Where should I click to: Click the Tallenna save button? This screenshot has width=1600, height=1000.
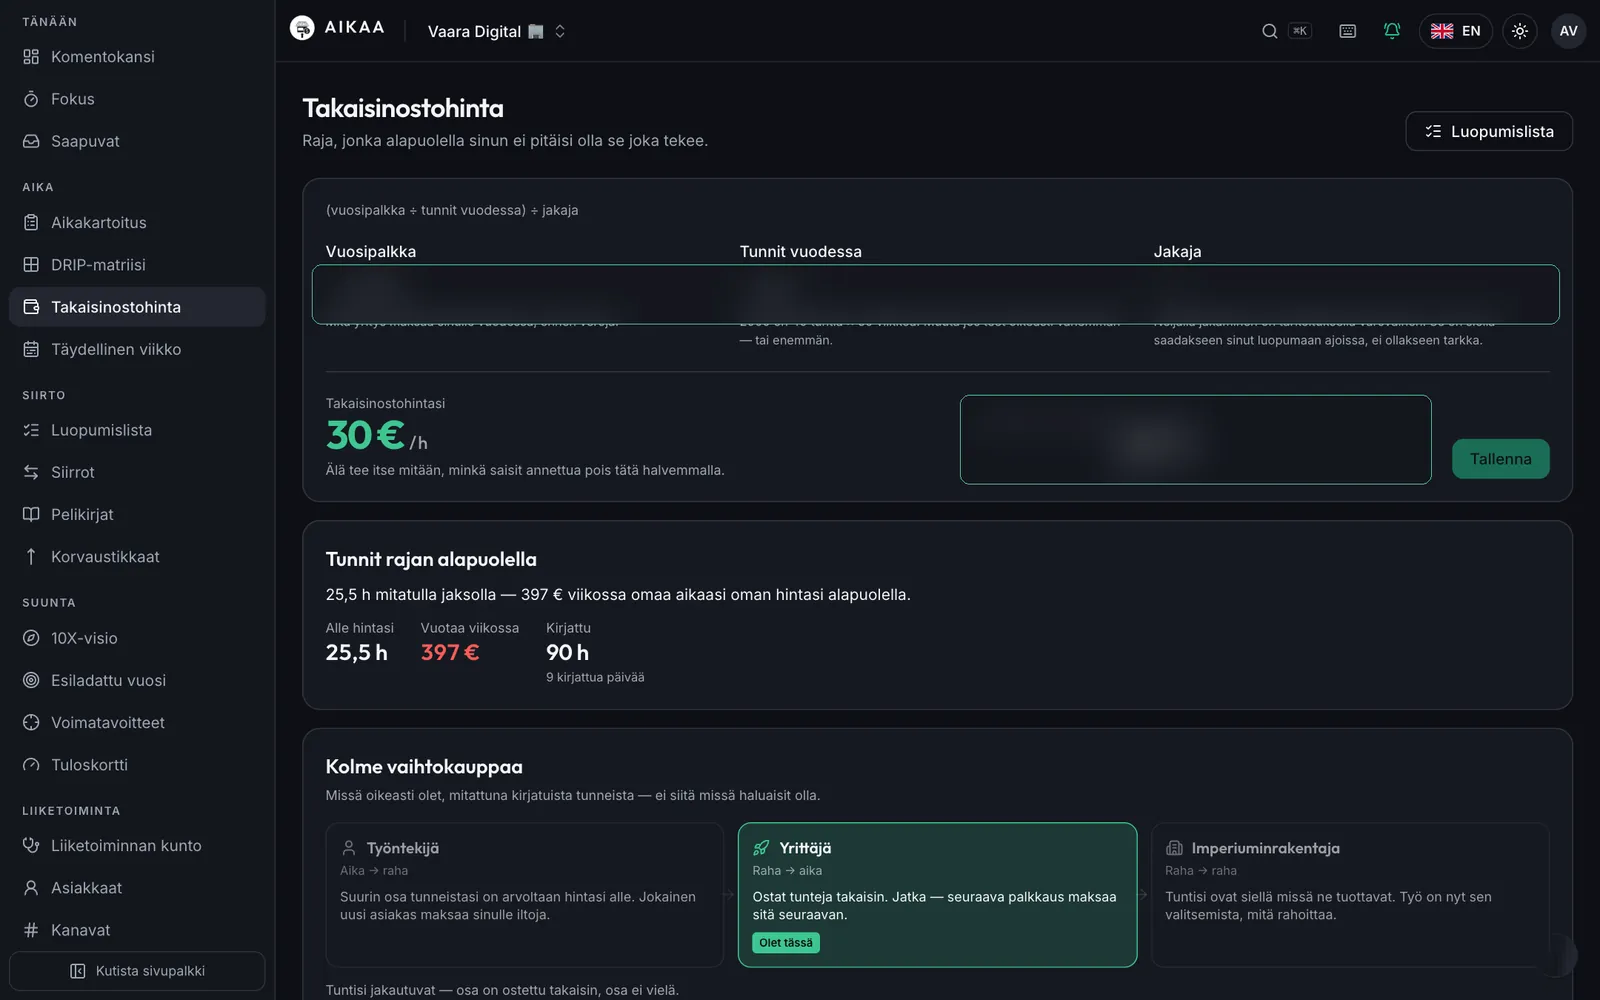(1501, 459)
